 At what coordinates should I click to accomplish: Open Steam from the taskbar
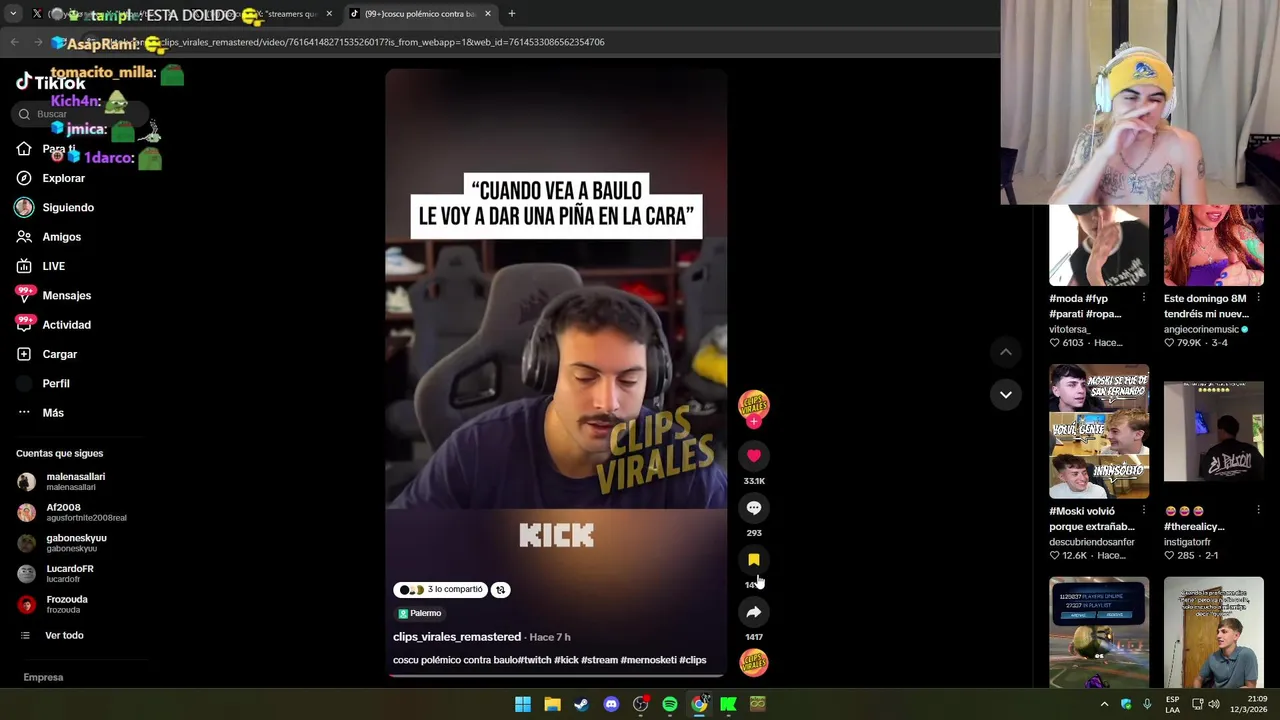581,704
